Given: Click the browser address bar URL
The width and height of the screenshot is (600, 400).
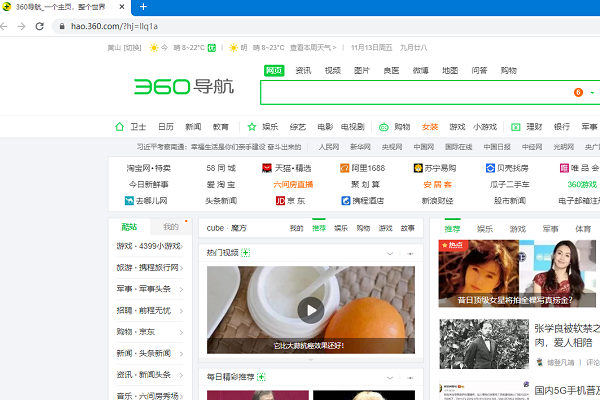Looking at the screenshot, I should (114, 26).
